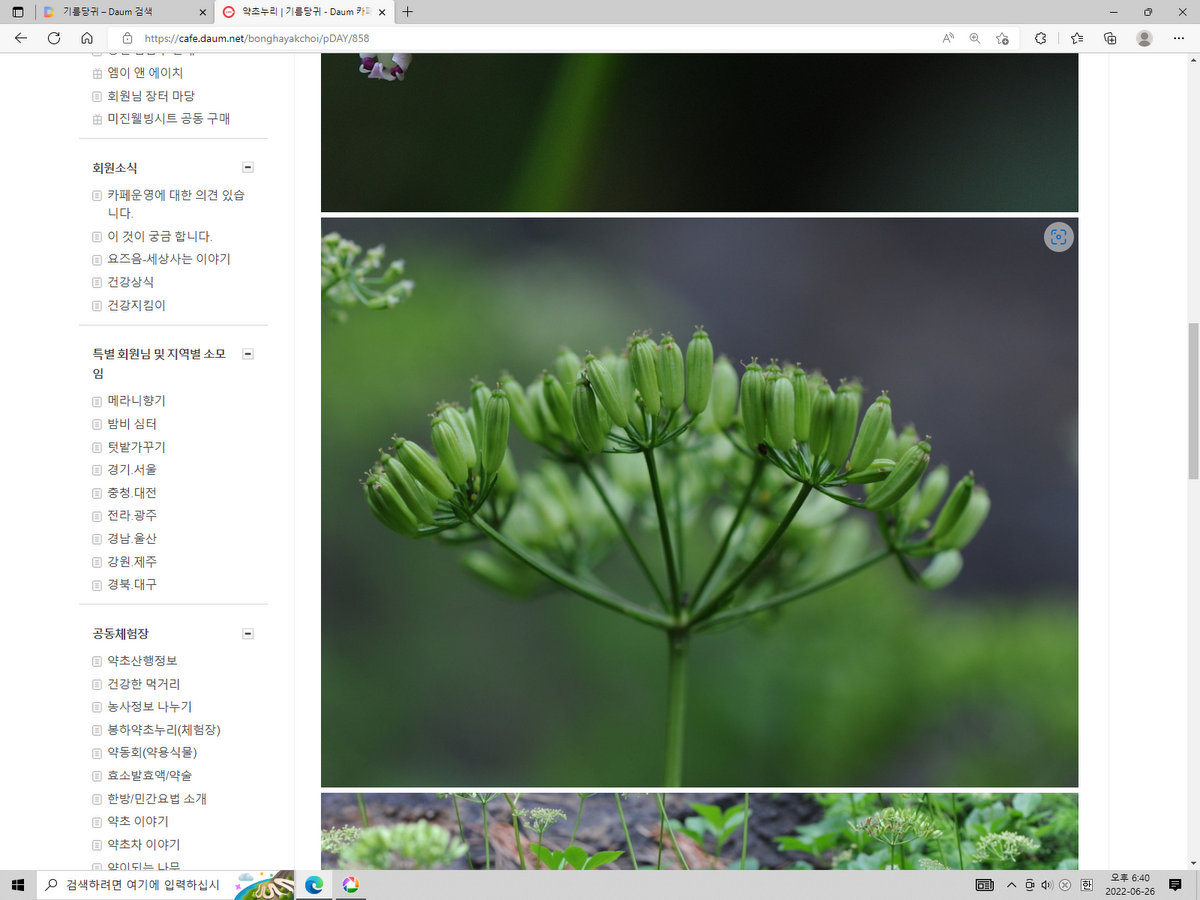The width and height of the screenshot is (1200, 900).
Task: Open the browser home page
Action: [x=87, y=38]
